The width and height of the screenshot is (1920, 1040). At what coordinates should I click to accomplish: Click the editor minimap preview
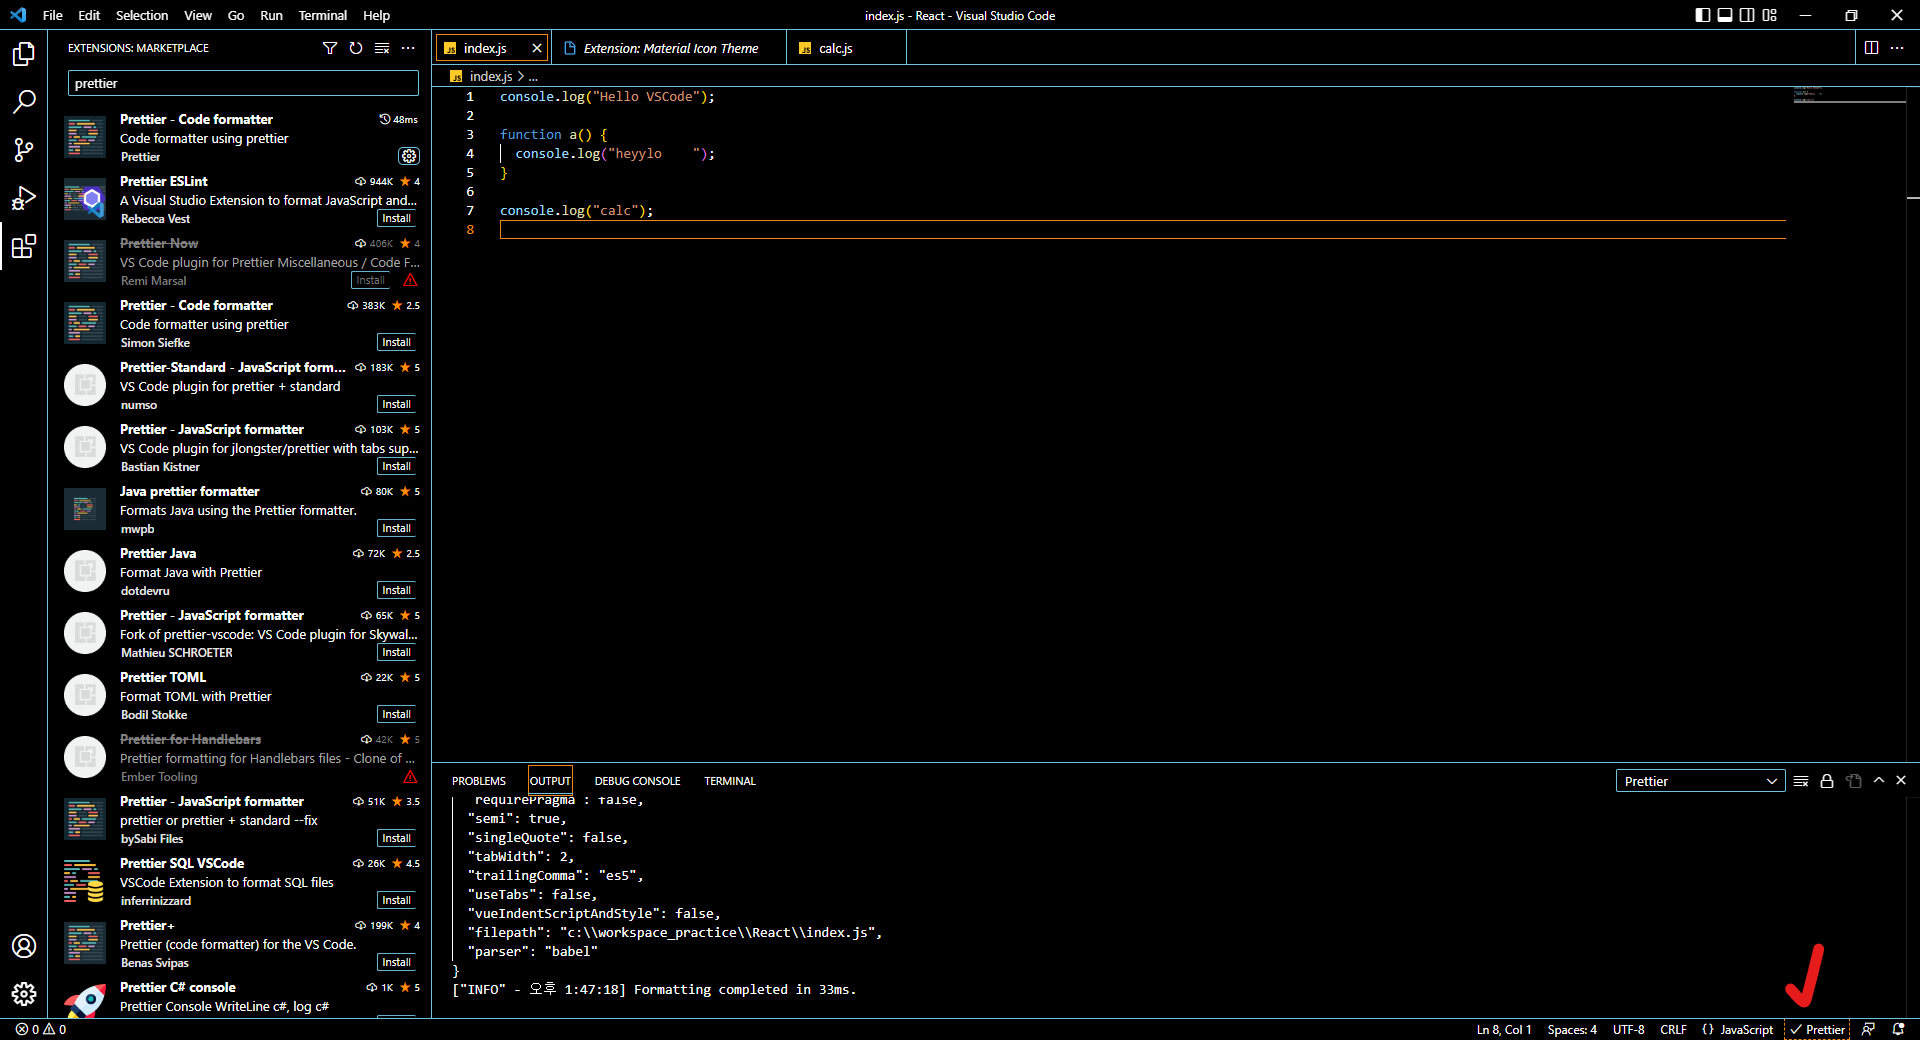[1849, 96]
